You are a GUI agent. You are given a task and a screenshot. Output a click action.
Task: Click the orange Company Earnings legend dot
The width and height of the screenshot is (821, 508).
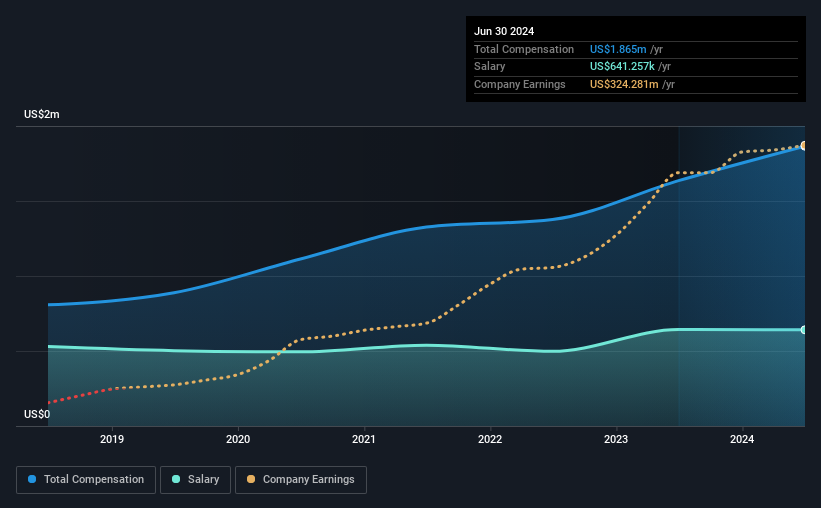point(251,479)
